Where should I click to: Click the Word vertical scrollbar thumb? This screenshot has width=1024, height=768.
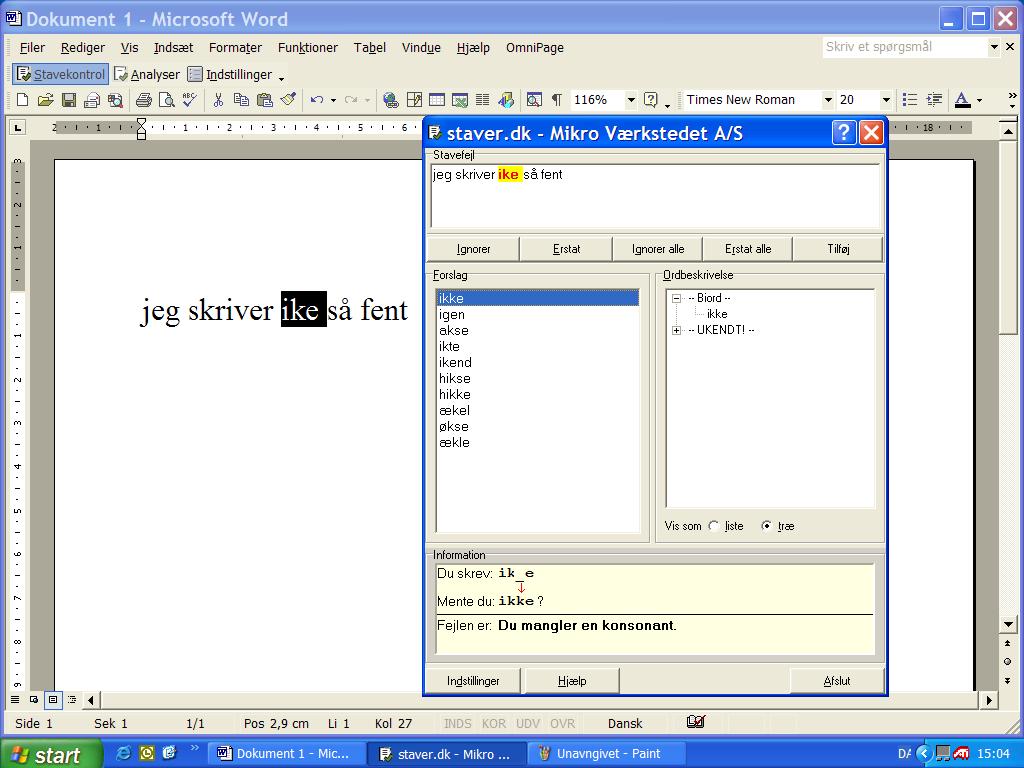[1008, 236]
